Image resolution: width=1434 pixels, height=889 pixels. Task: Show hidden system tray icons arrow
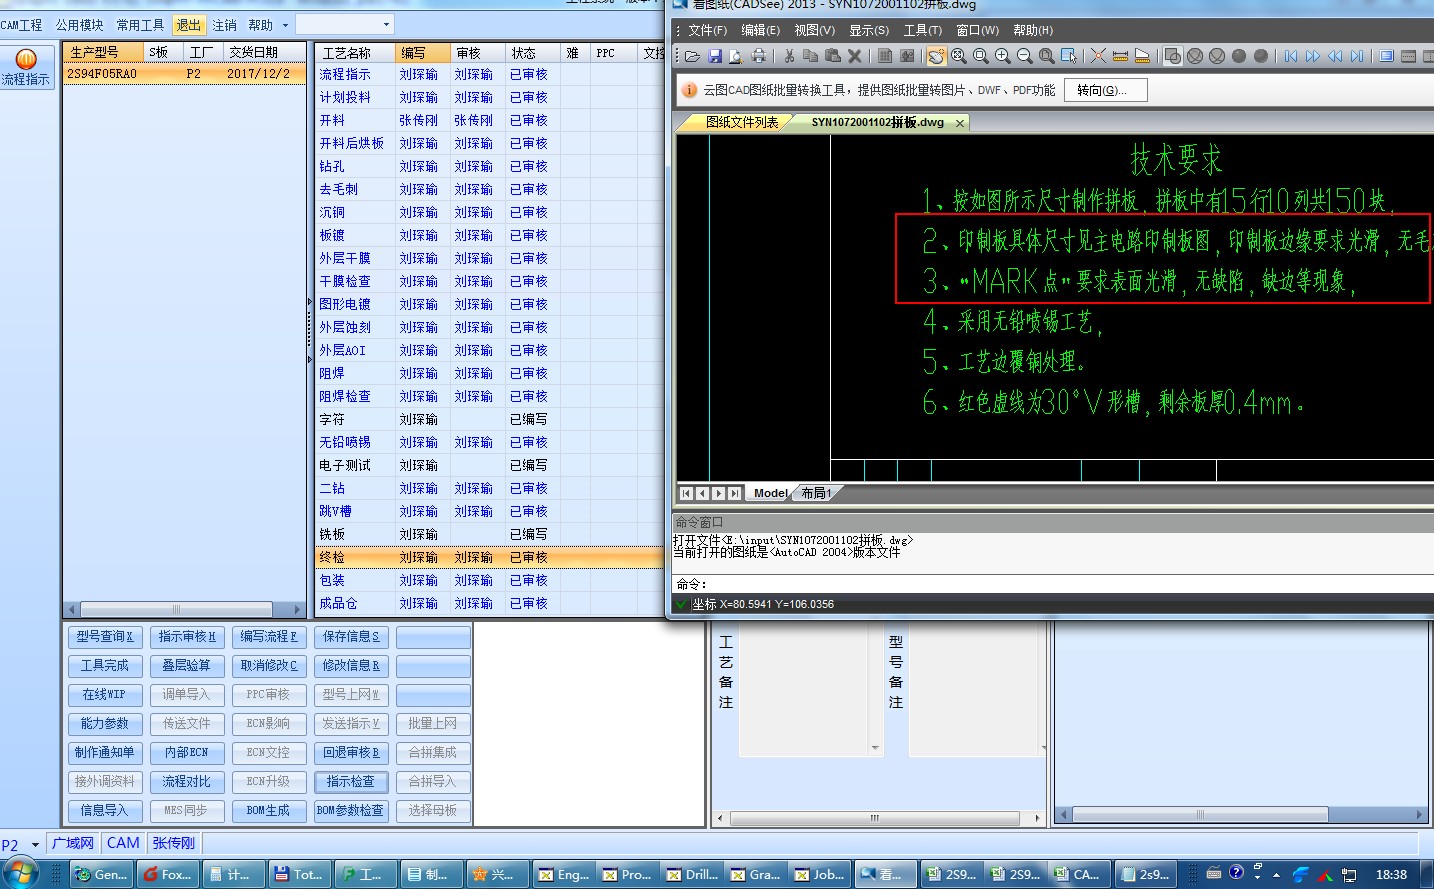[1276, 874]
